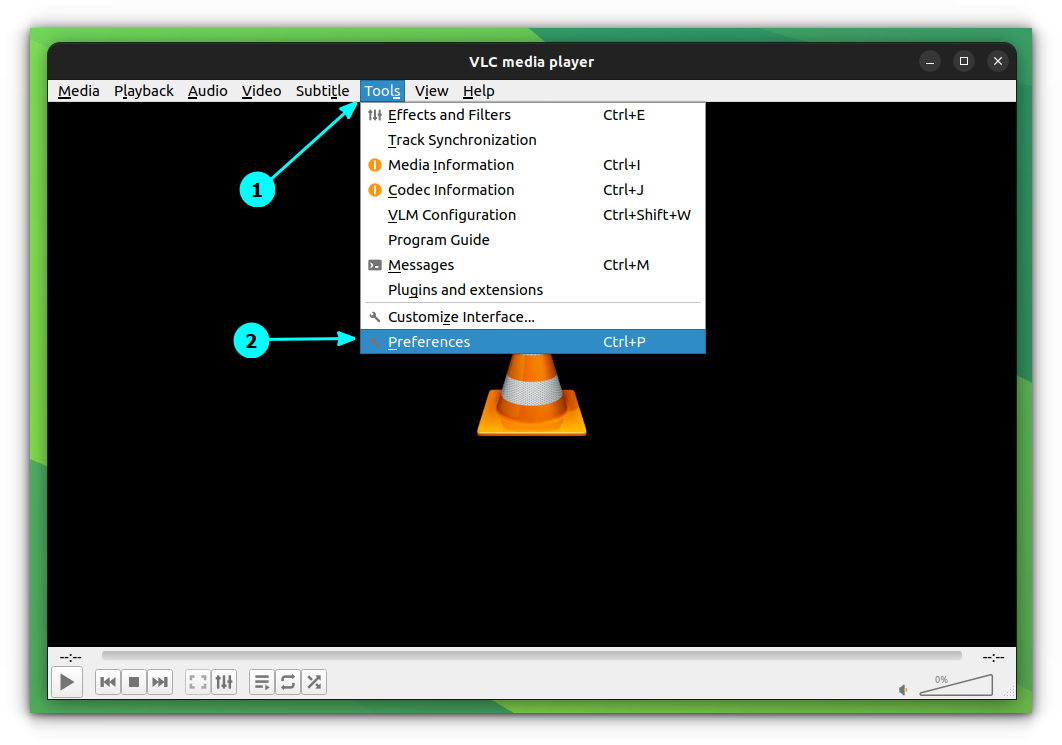The height and width of the screenshot is (745, 1062).
Task: Adjust the volume slider
Action: pyautogui.click(x=956, y=687)
